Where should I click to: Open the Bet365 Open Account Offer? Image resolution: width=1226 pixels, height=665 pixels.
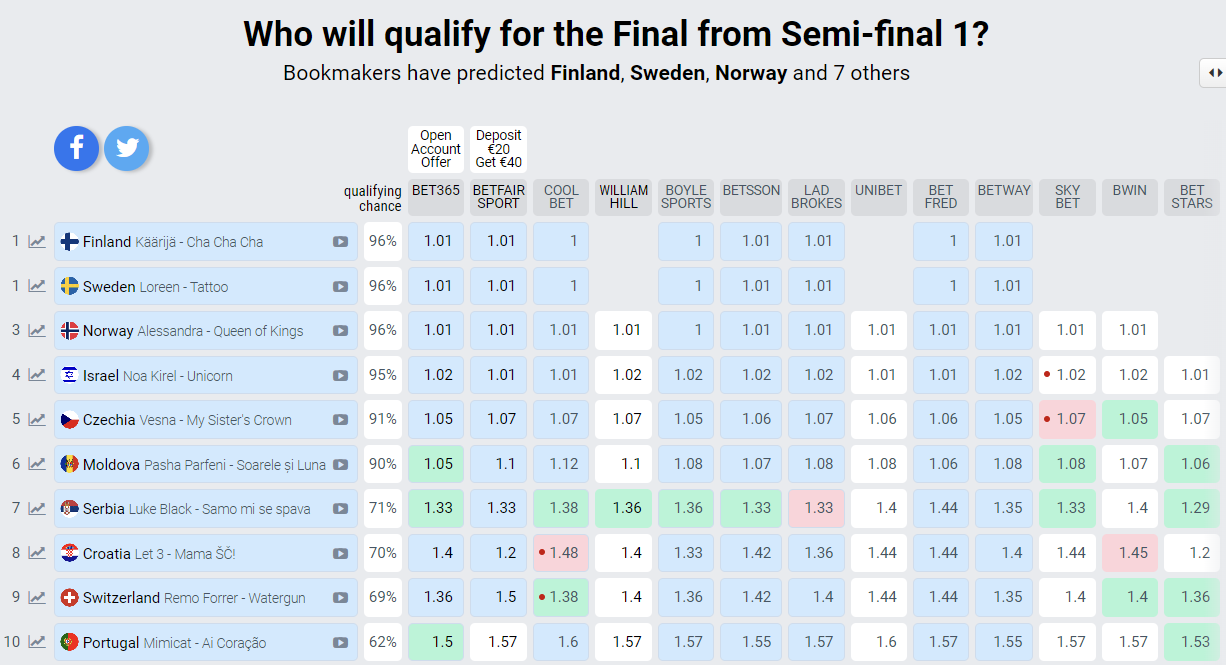436,149
